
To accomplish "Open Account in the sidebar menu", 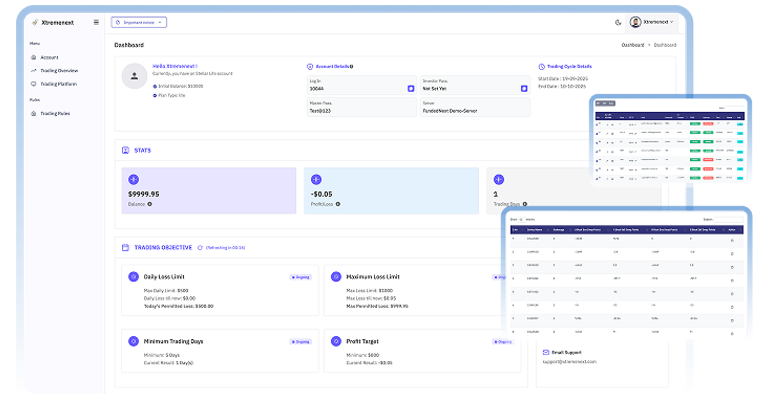I will pos(49,57).
